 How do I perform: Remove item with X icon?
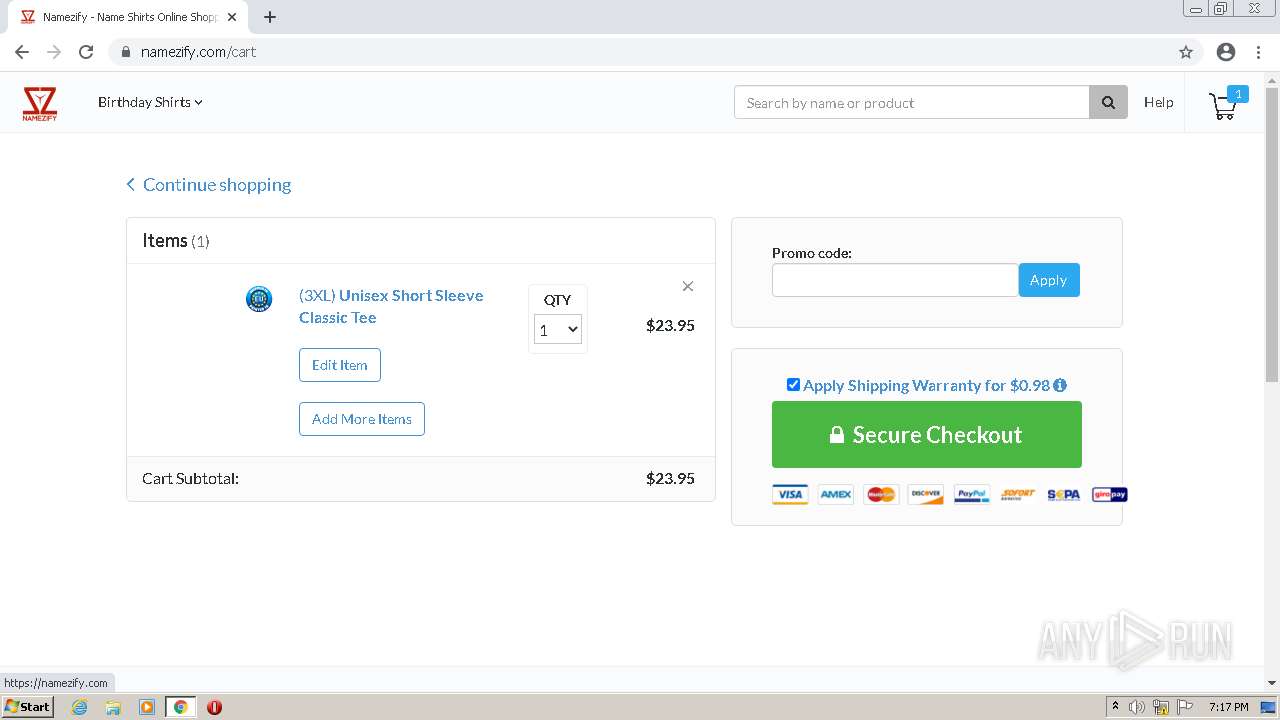pos(688,286)
